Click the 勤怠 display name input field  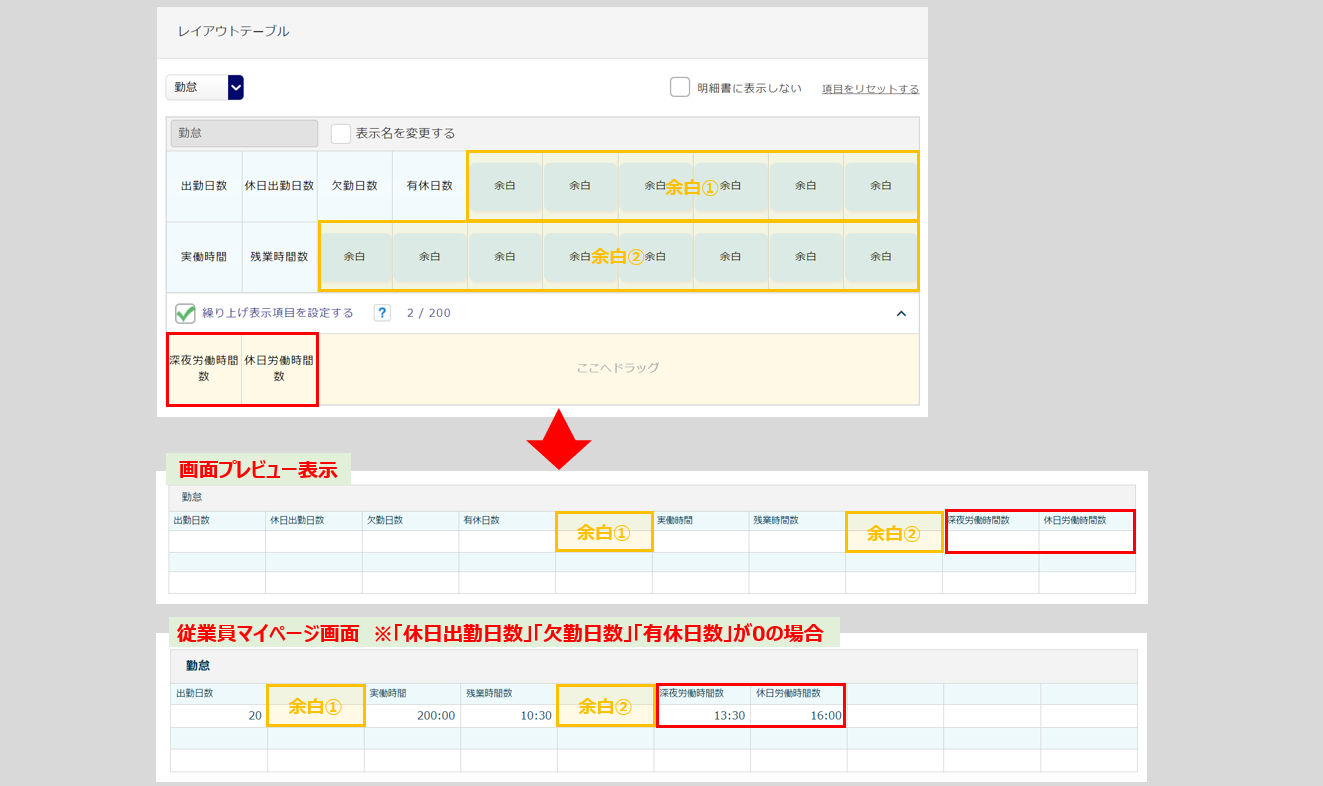(244, 133)
